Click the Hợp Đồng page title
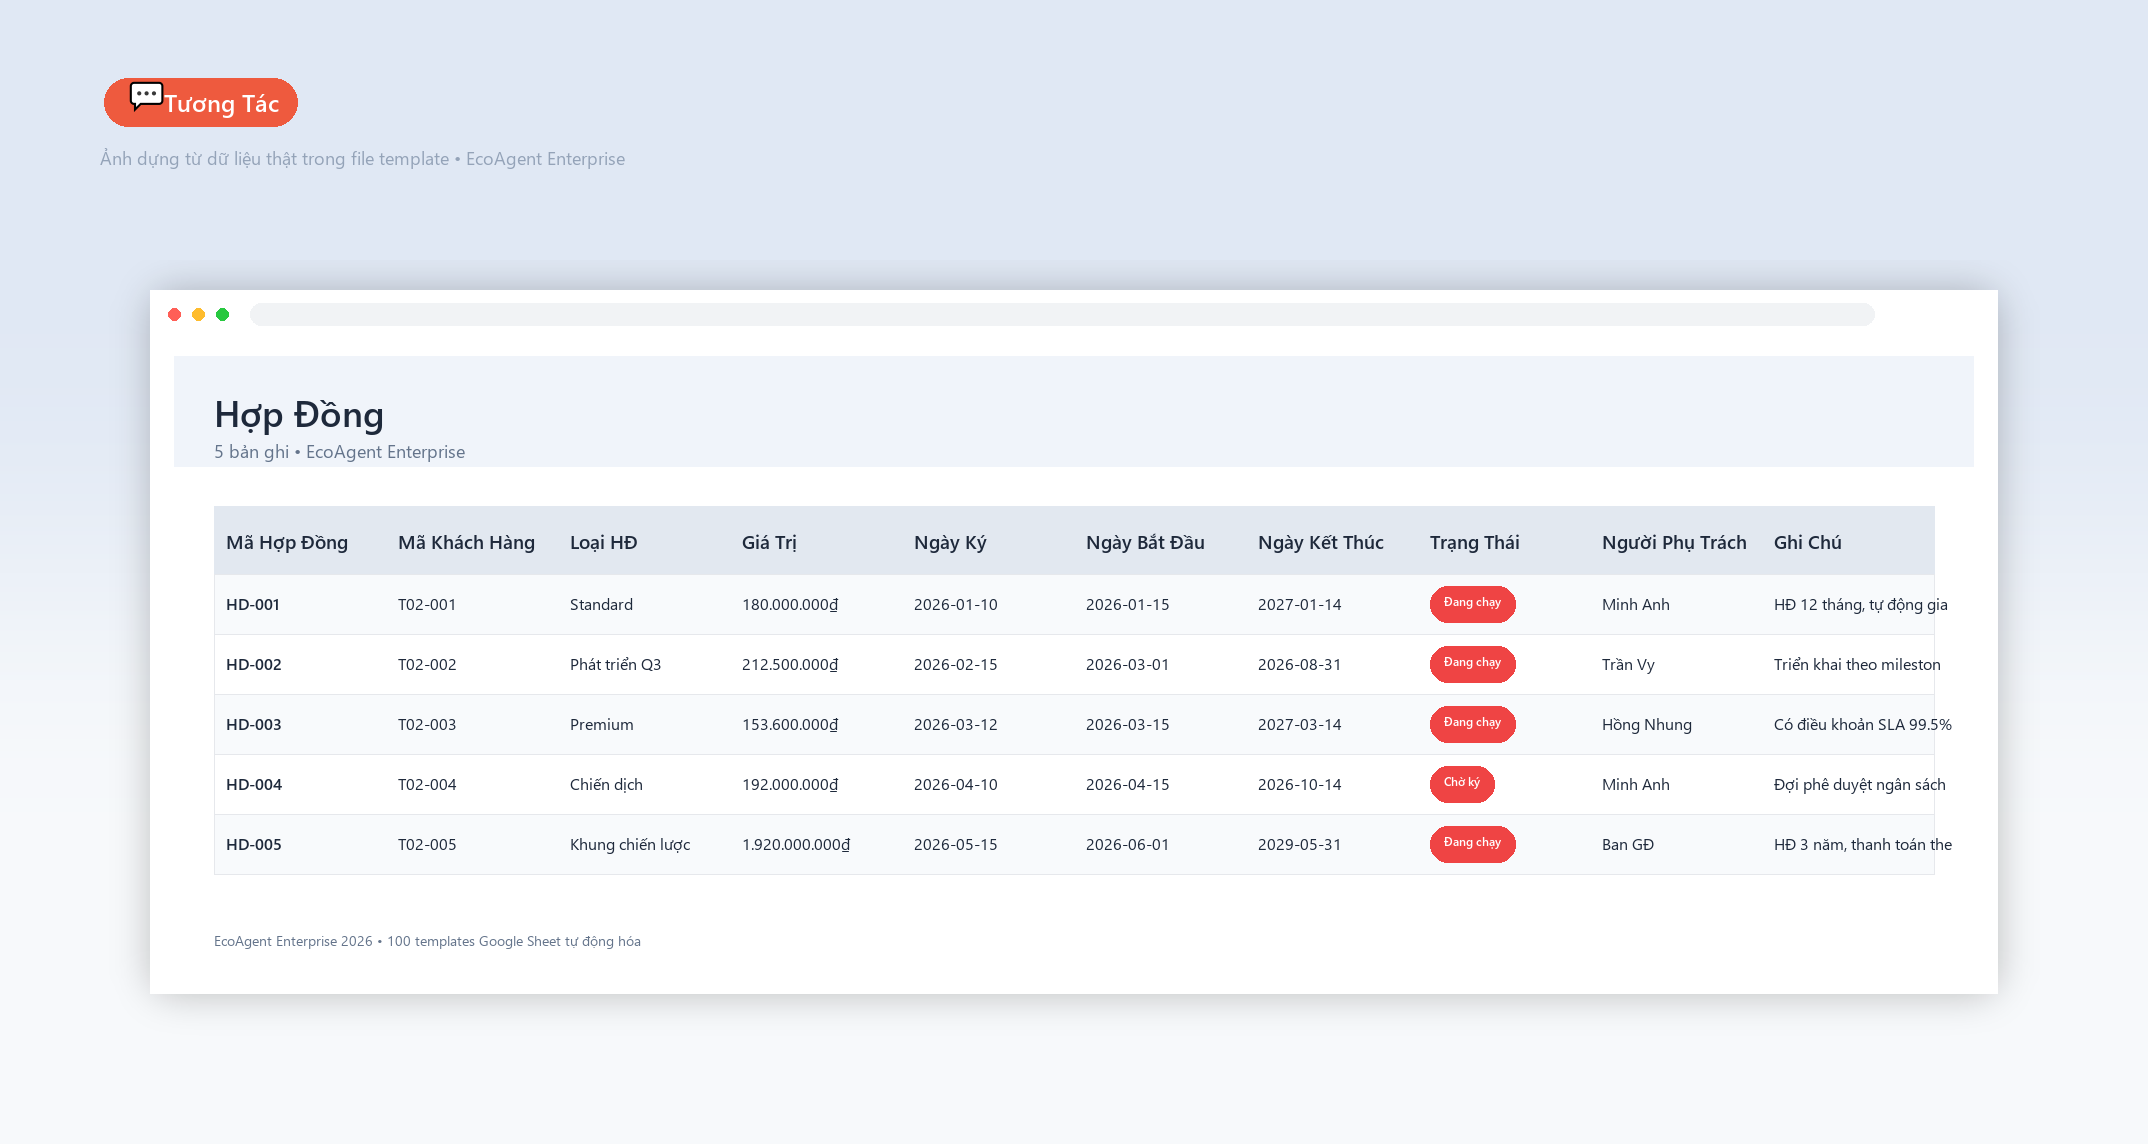The width and height of the screenshot is (2148, 1144). click(299, 415)
